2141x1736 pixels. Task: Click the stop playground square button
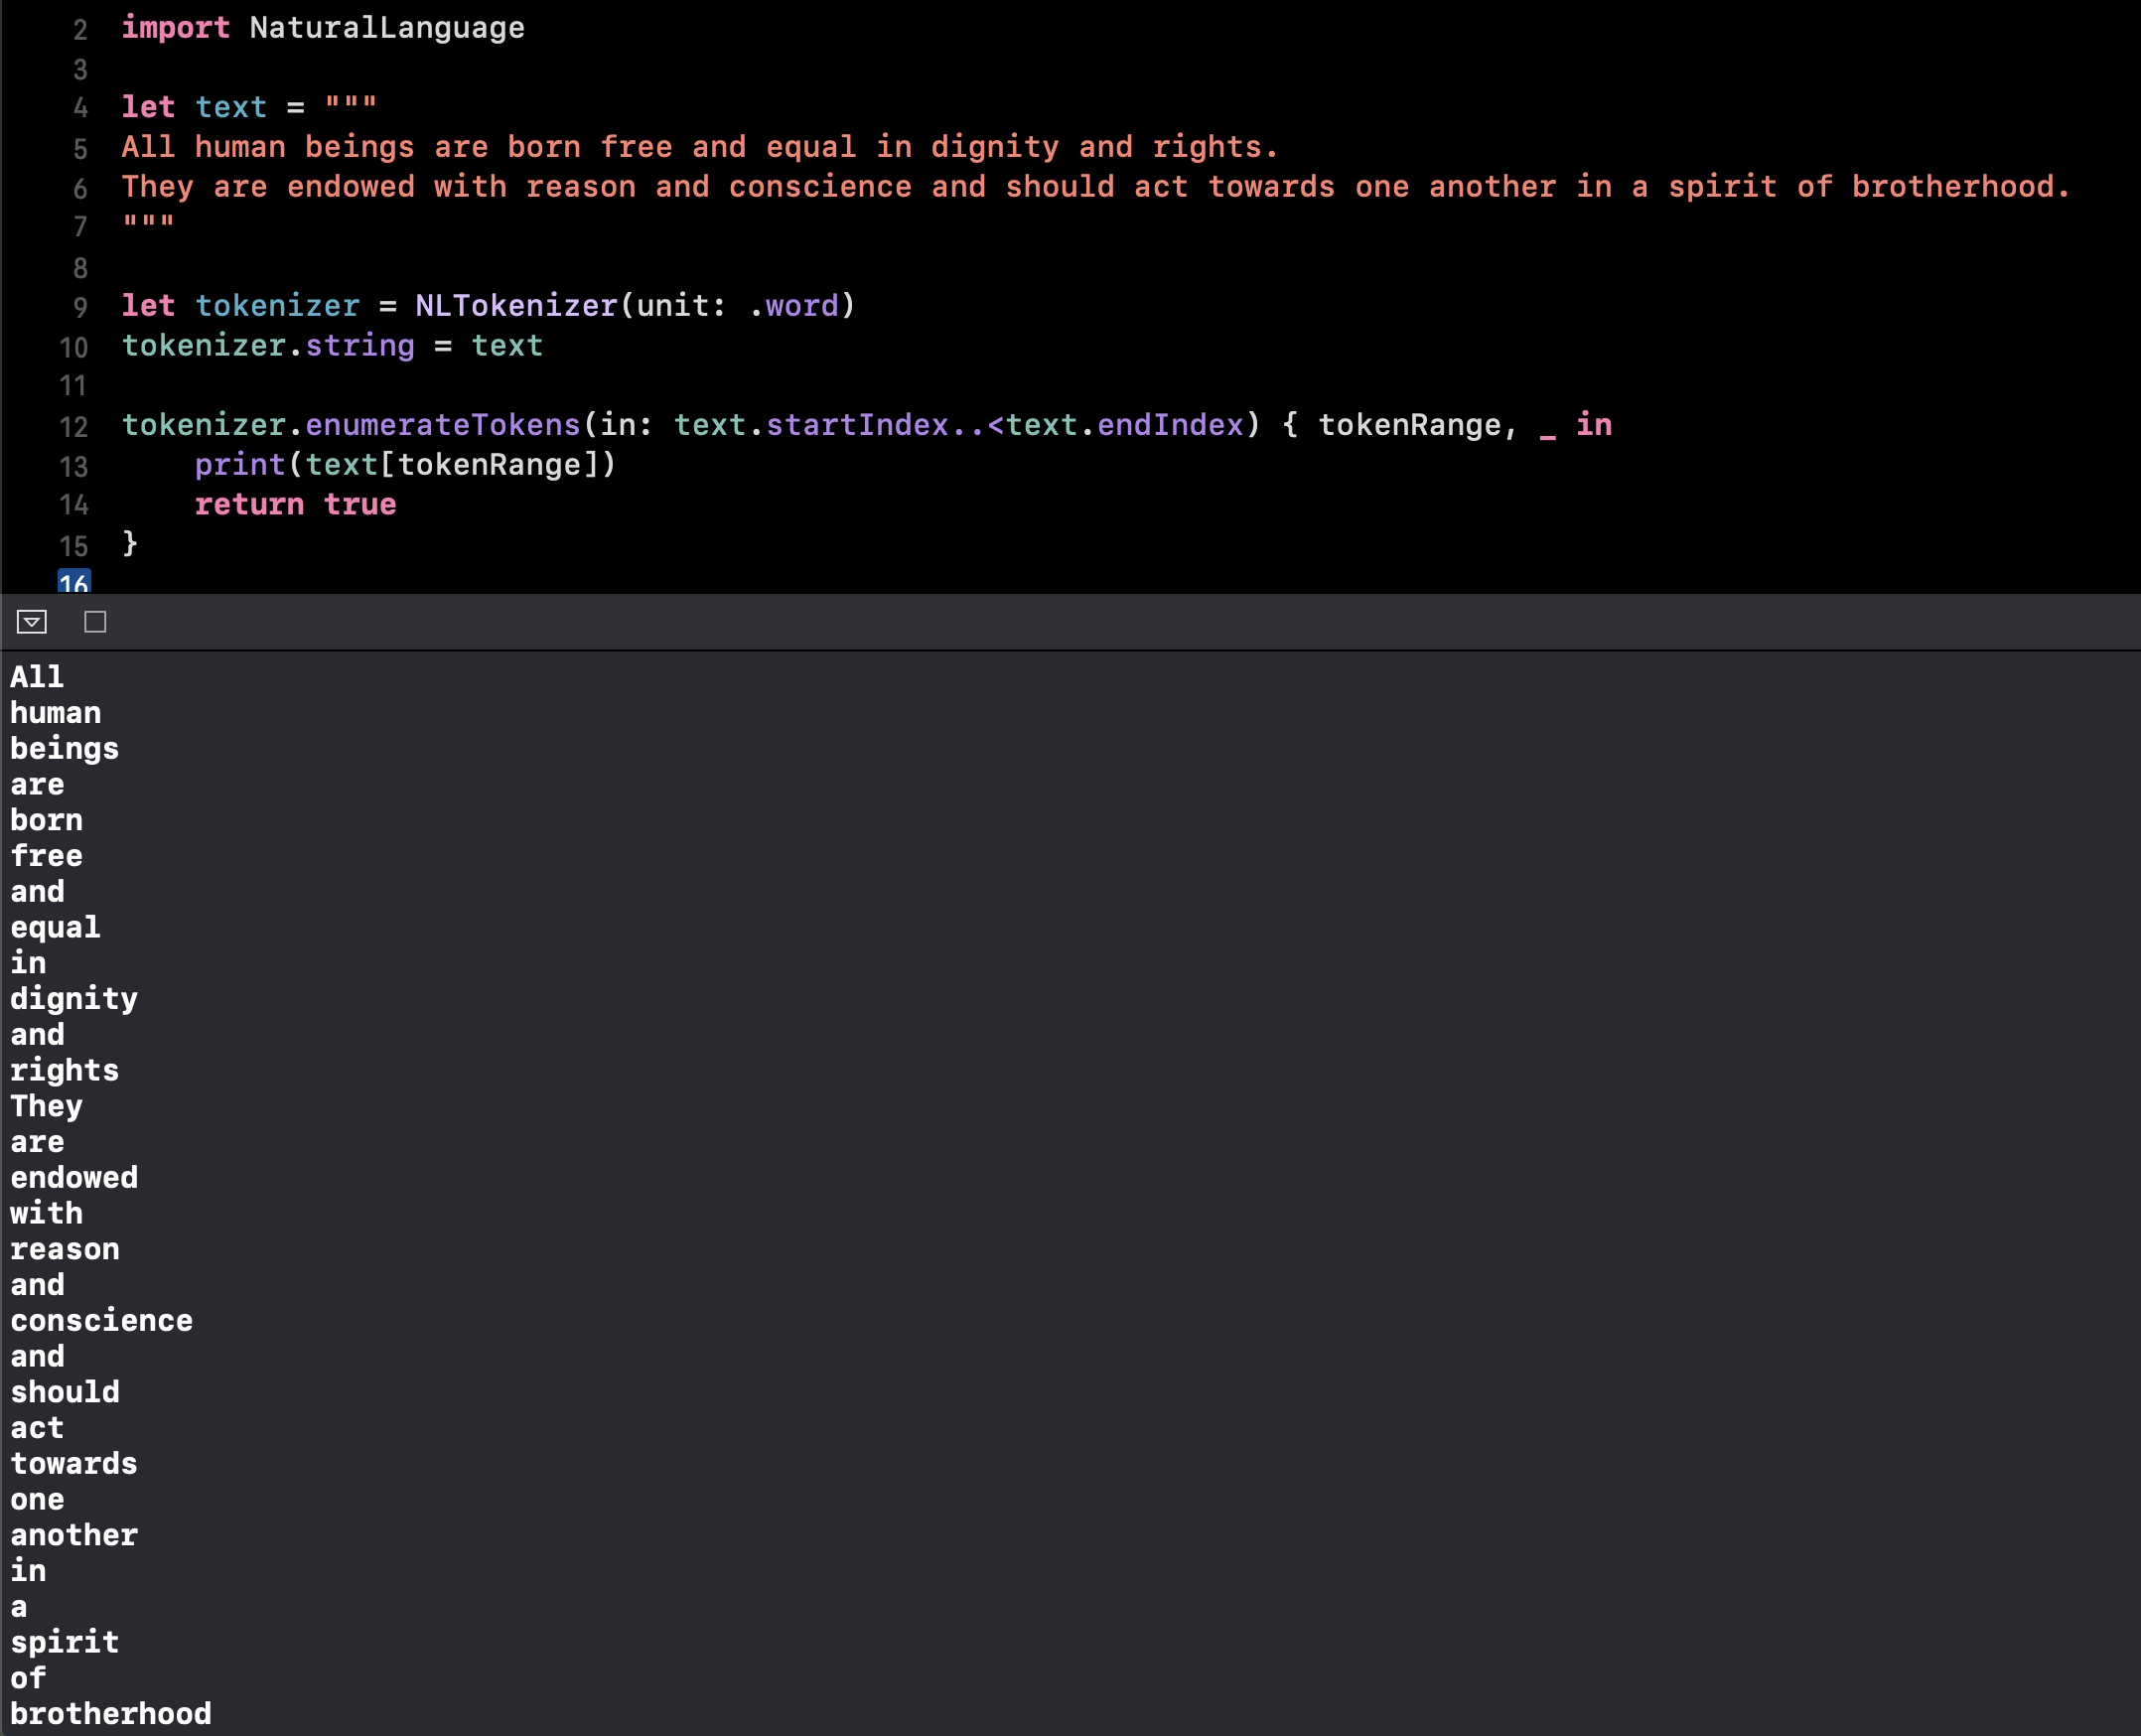pyautogui.click(x=95, y=622)
